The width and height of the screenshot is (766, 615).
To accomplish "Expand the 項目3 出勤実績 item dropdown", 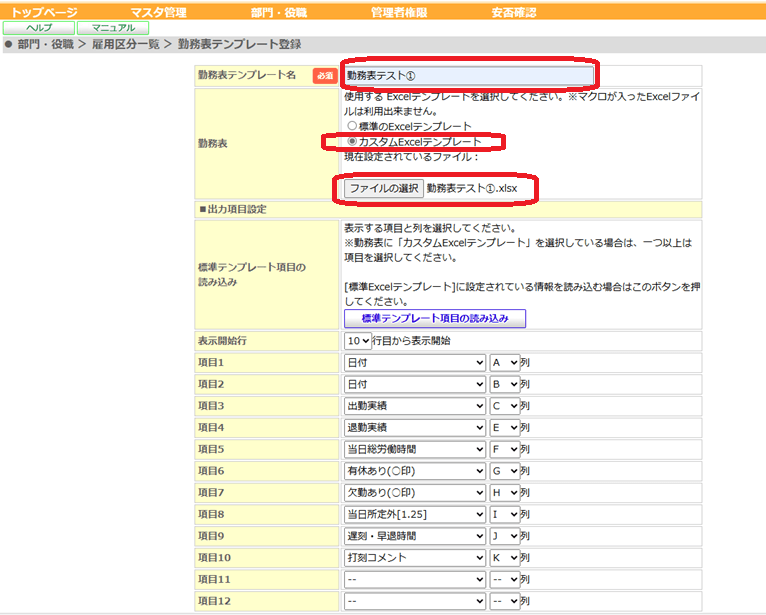I will coord(415,406).
